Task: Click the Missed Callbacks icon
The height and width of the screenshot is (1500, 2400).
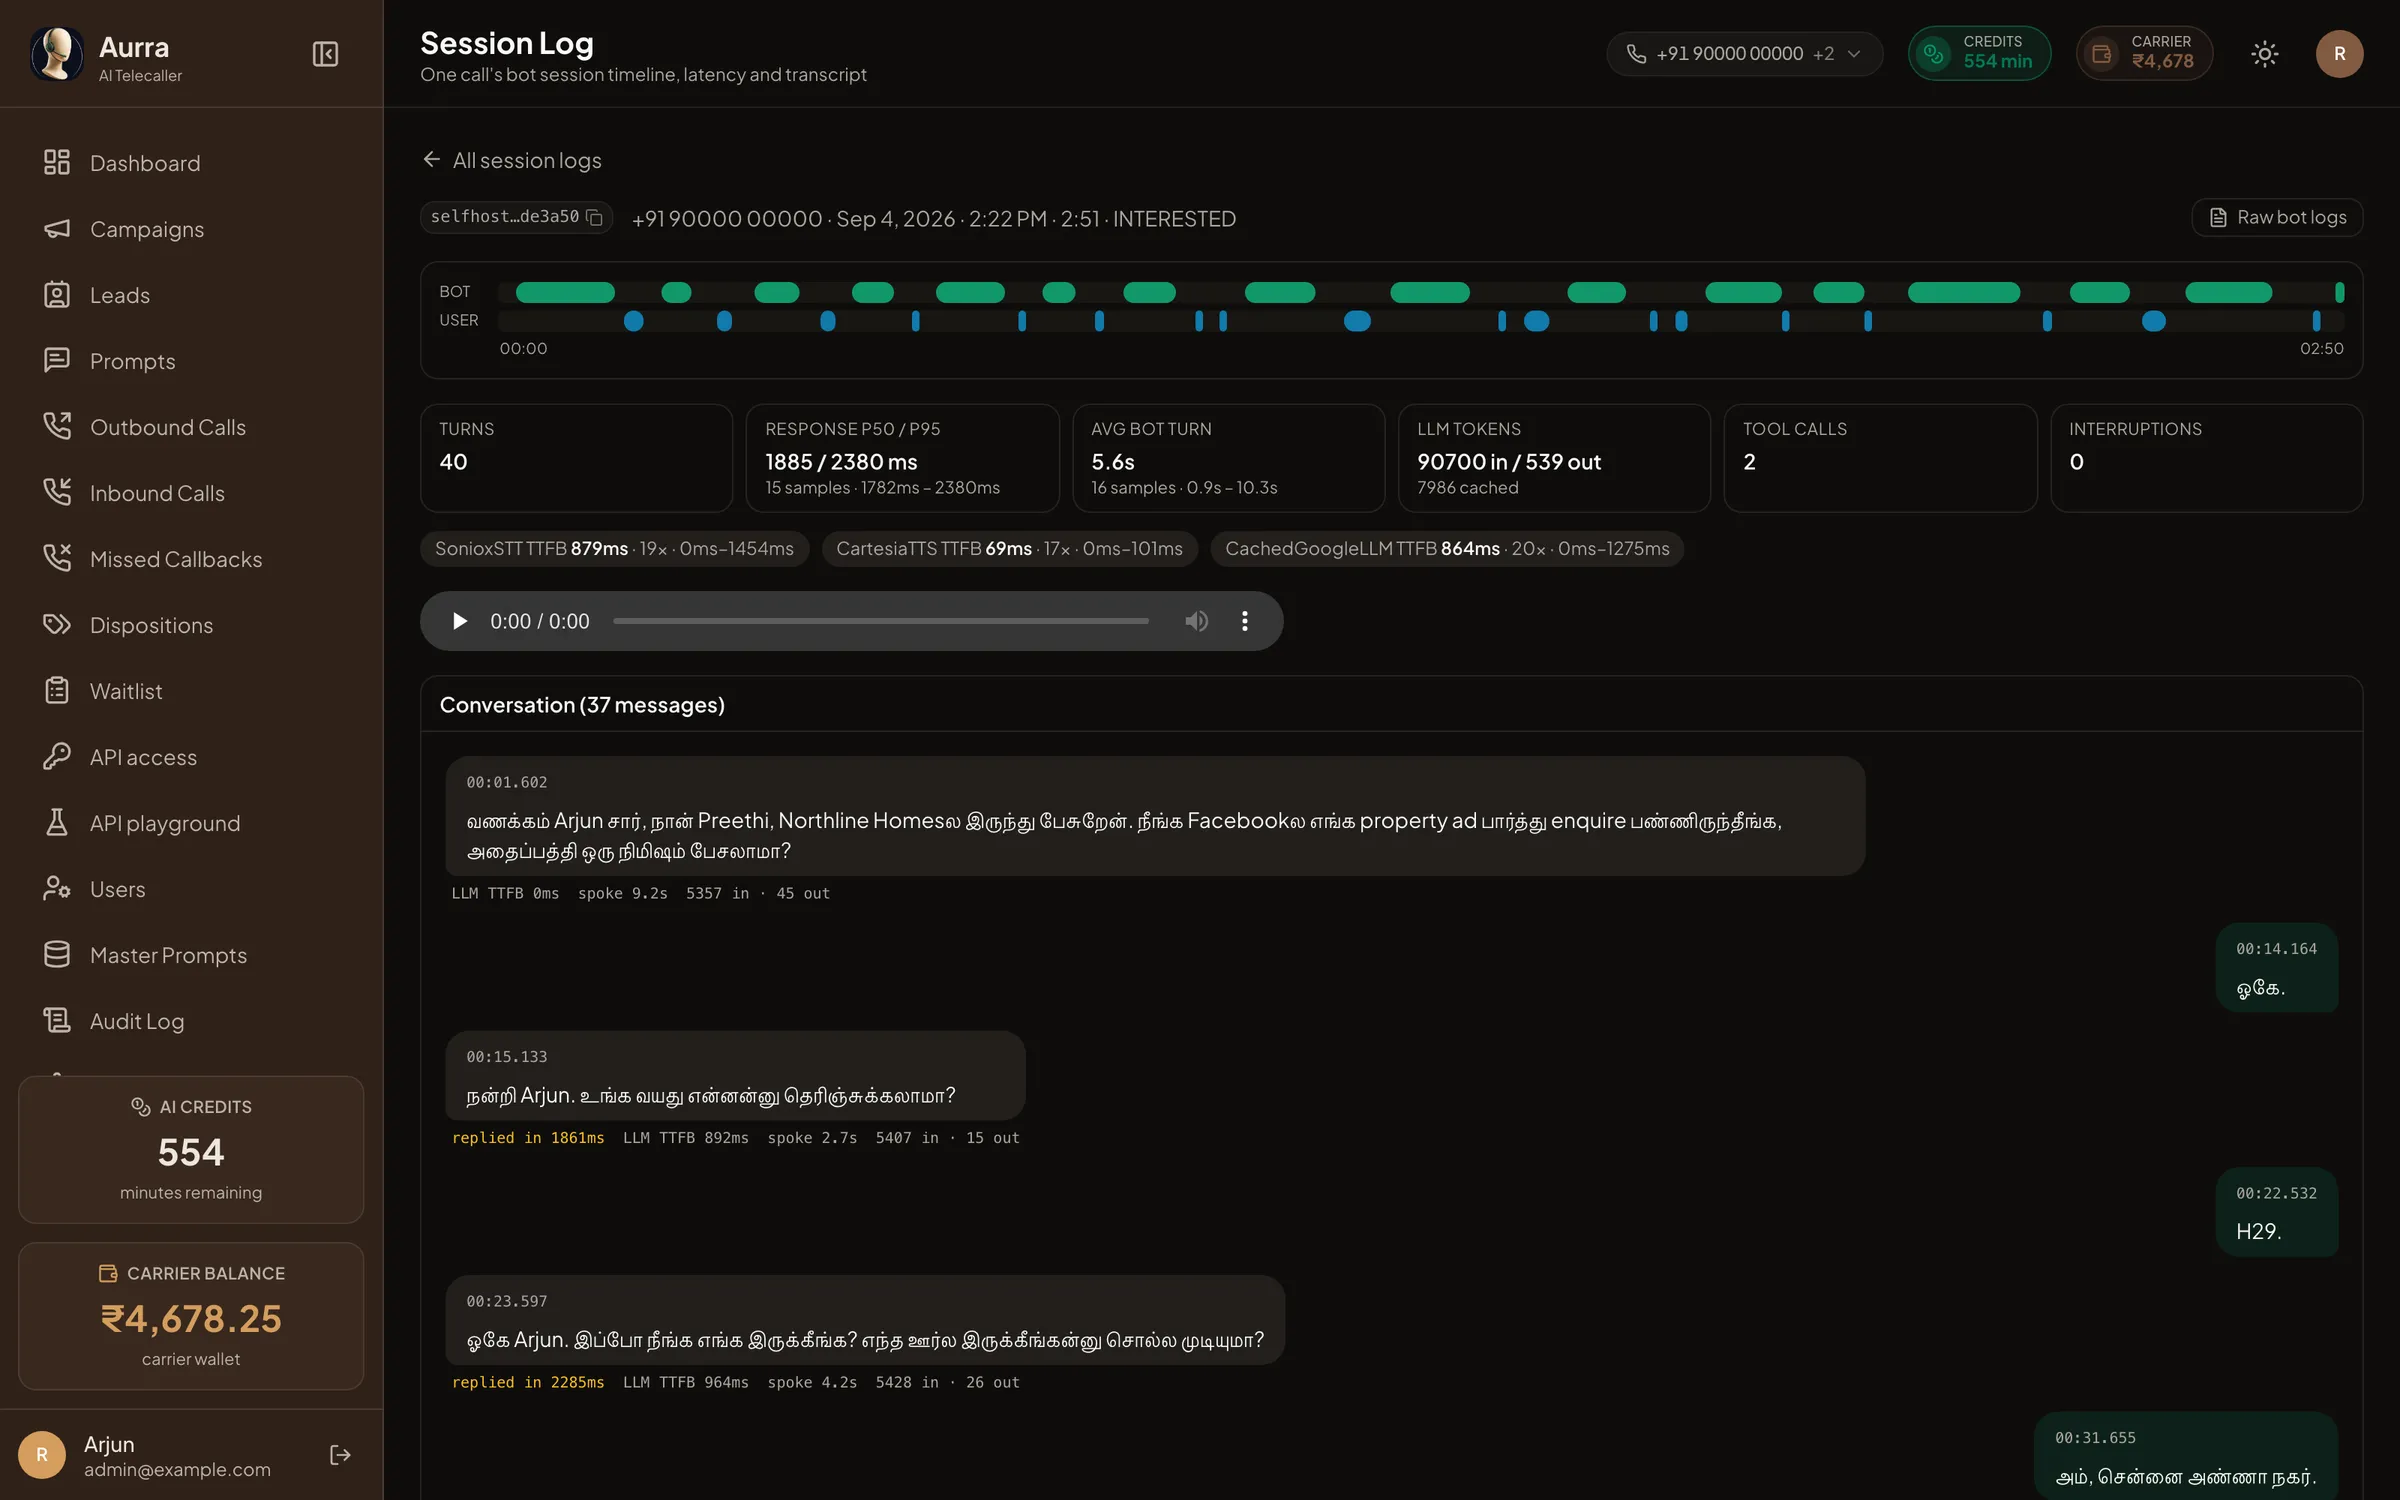Action: pos(57,558)
